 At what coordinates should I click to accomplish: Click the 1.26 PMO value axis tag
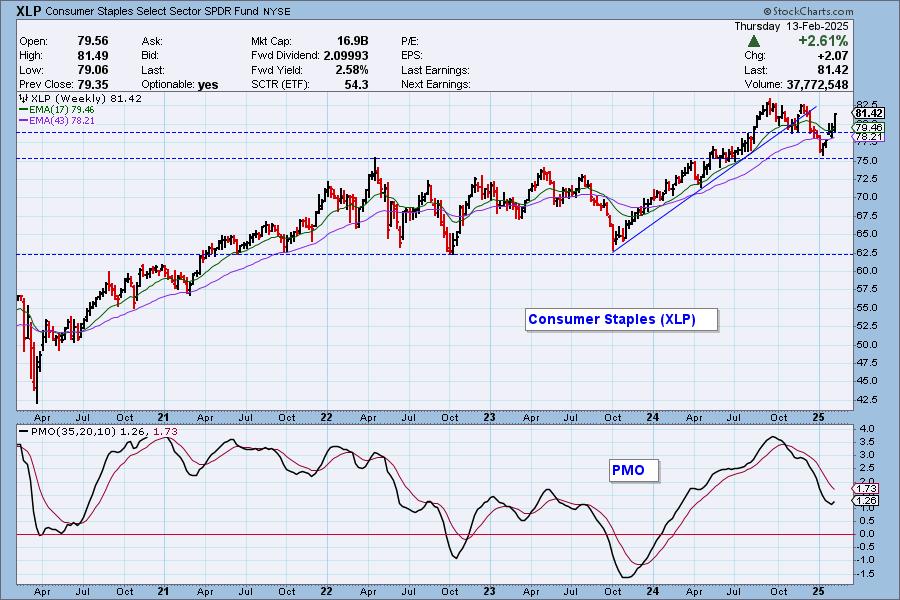pyautogui.click(x=867, y=501)
